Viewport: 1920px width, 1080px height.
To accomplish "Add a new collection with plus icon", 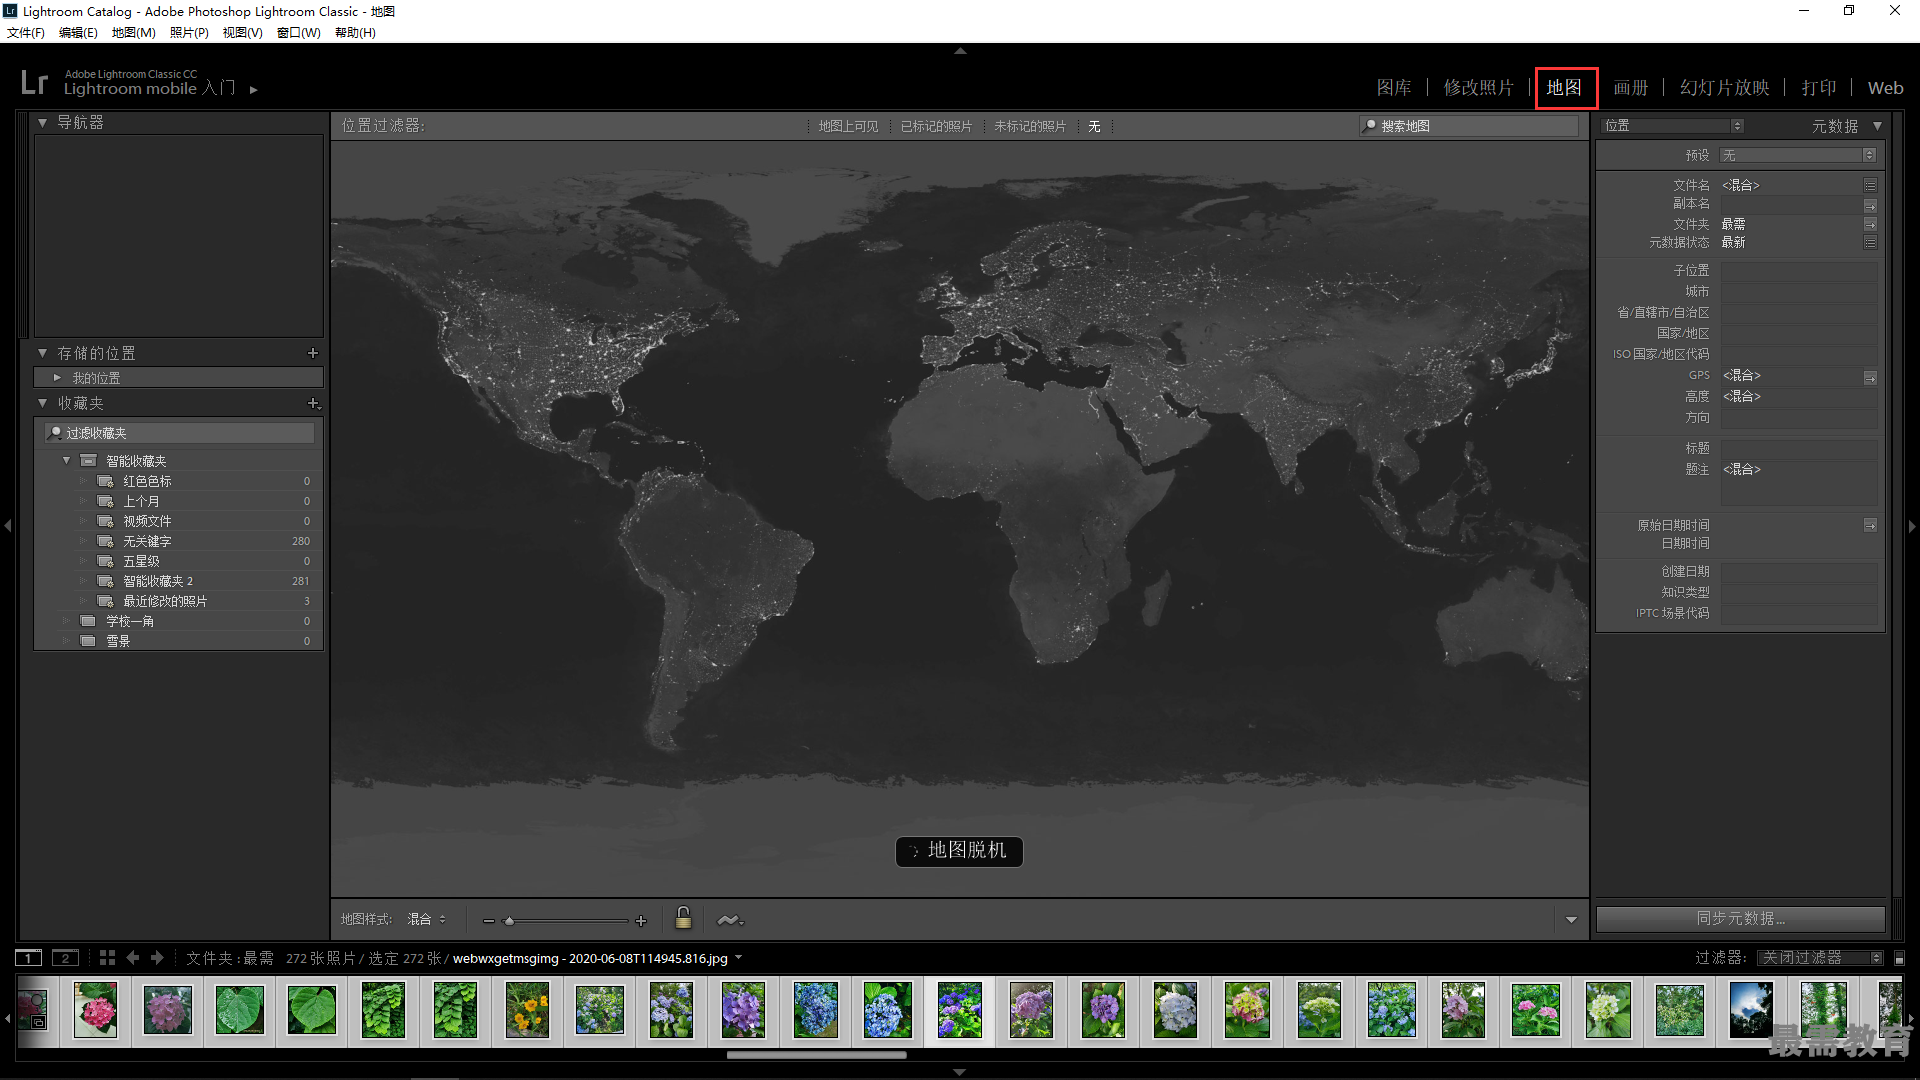I will 313,403.
